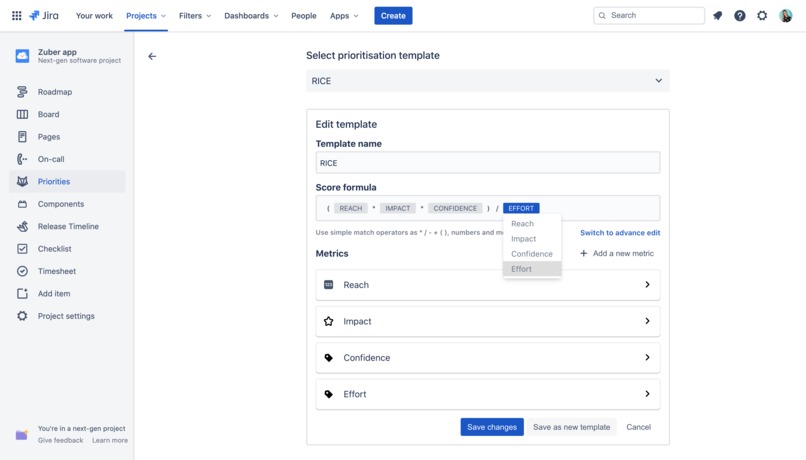Click the EFFORT token in score formula
Image resolution: width=806 pixels, height=460 pixels.
[x=521, y=208]
